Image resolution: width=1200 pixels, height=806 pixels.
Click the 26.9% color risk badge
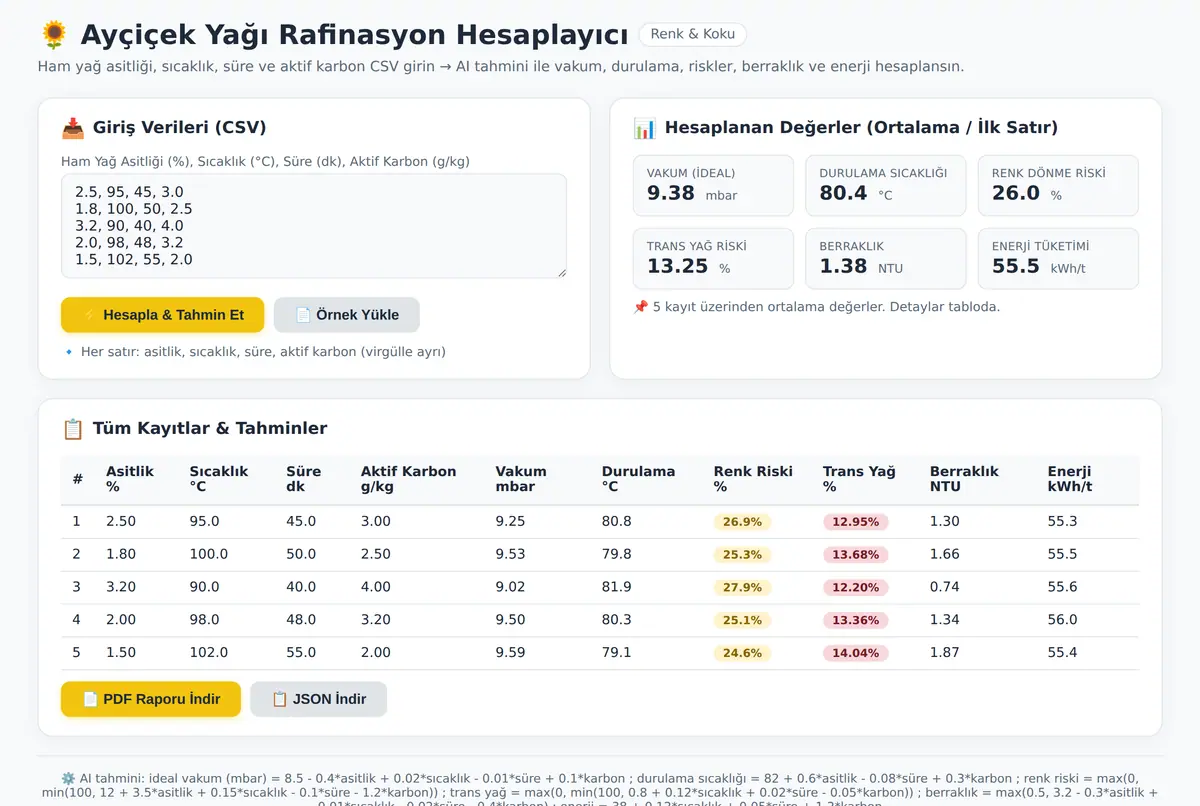click(x=742, y=522)
